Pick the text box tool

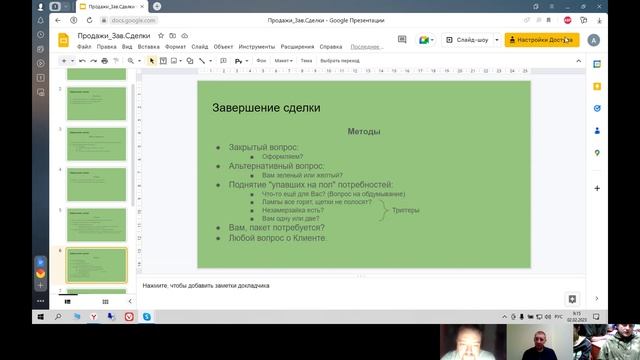163,61
